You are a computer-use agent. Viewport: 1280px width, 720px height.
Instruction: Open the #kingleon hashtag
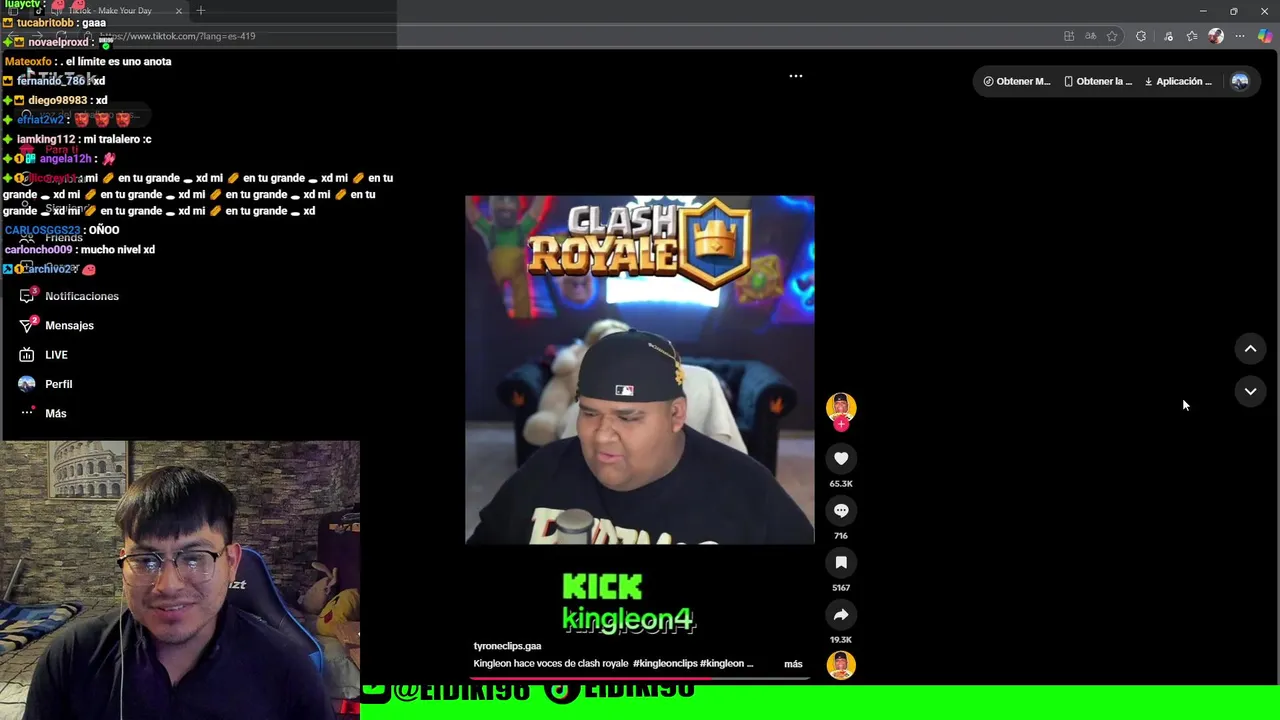click(x=723, y=664)
